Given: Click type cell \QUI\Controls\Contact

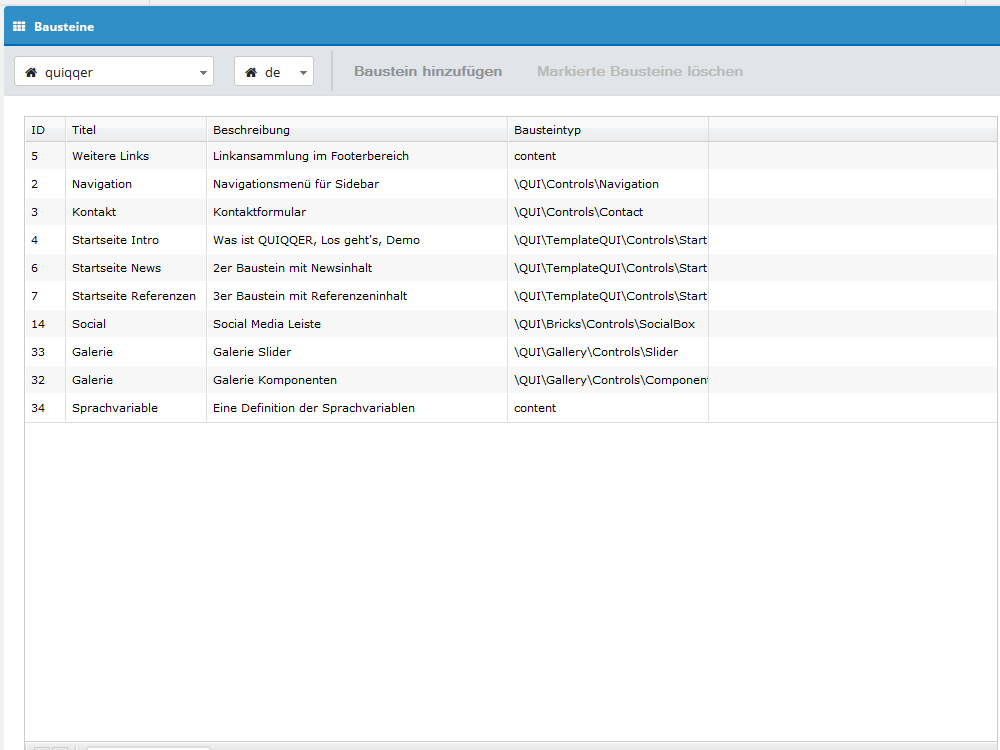Looking at the screenshot, I should point(608,212).
